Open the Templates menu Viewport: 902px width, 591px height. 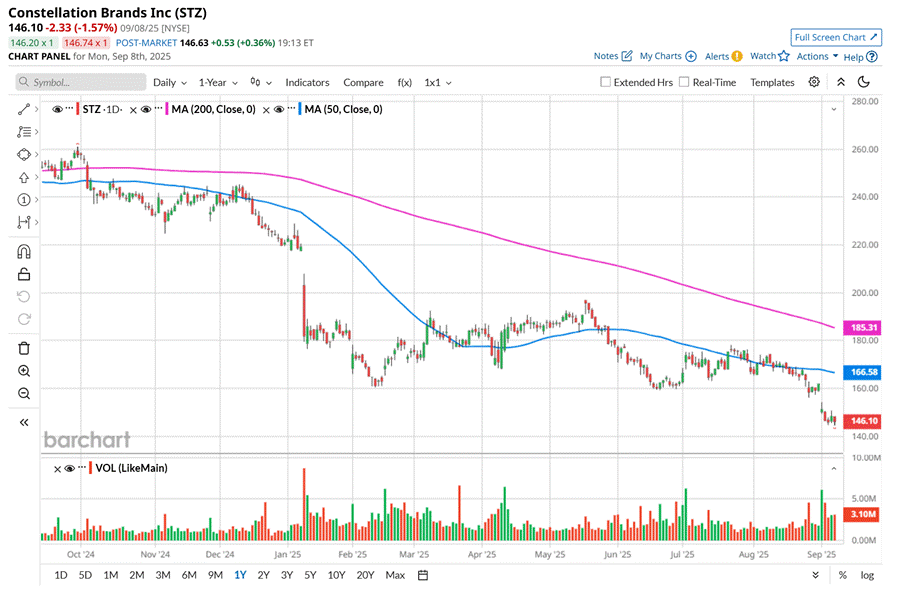pyautogui.click(x=772, y=82)
